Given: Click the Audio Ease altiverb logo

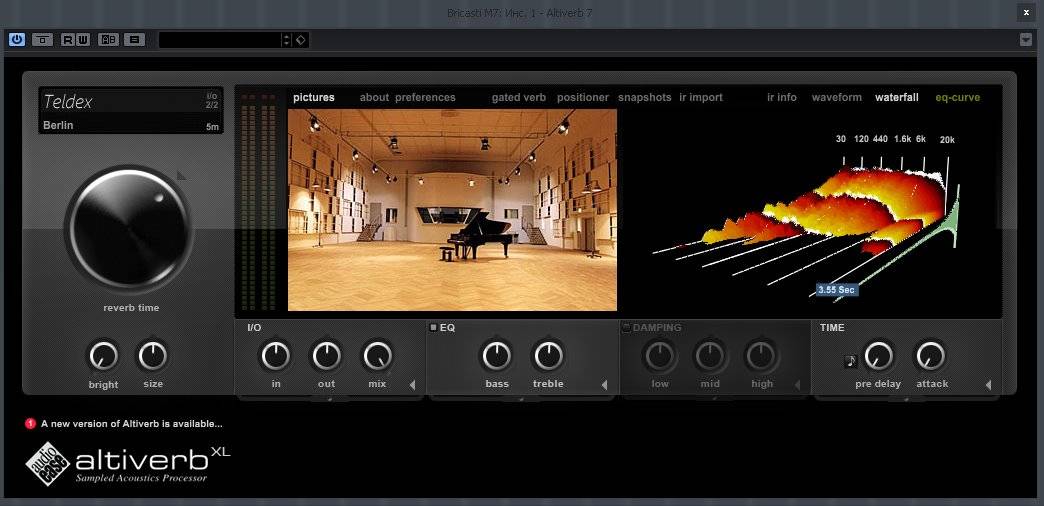Looking at the screenshot, I should coord(127,462).
